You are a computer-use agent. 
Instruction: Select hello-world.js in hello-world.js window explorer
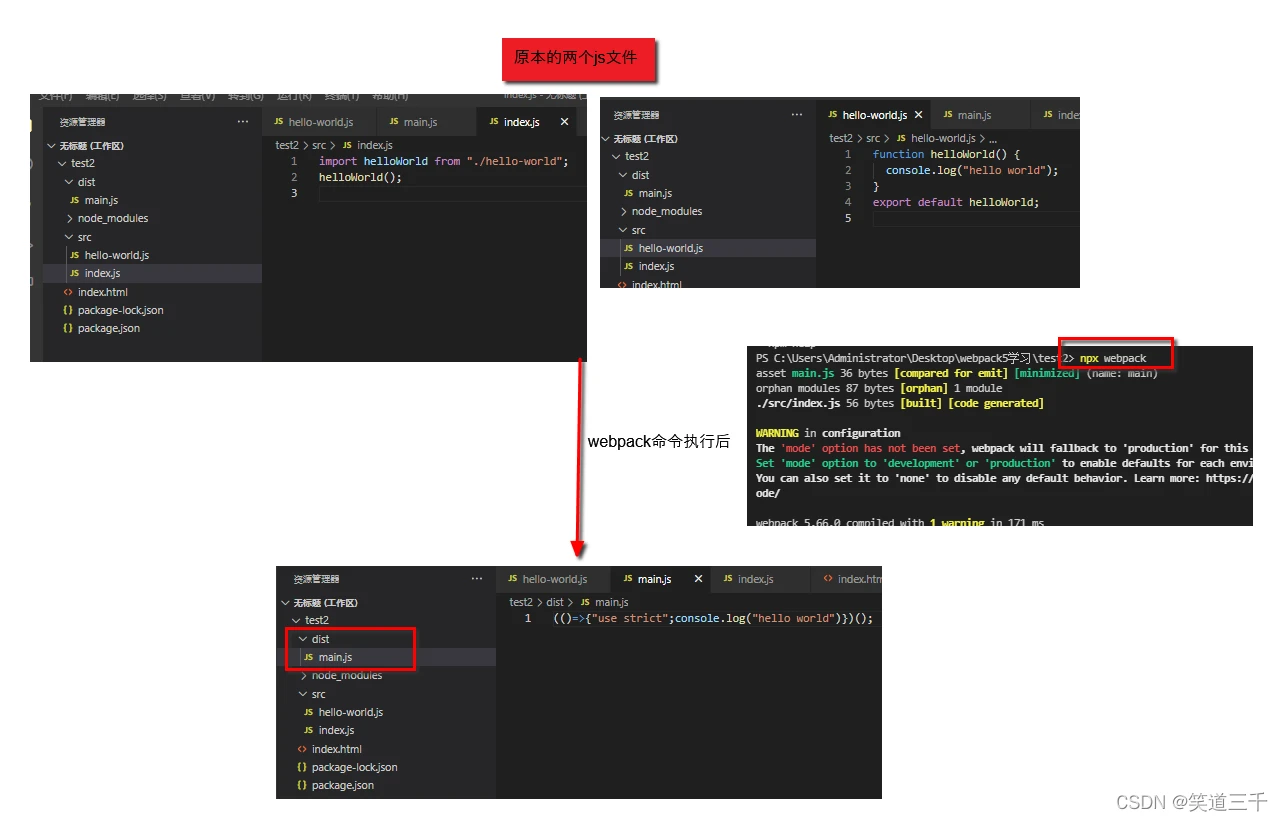(x=670, y=248)
